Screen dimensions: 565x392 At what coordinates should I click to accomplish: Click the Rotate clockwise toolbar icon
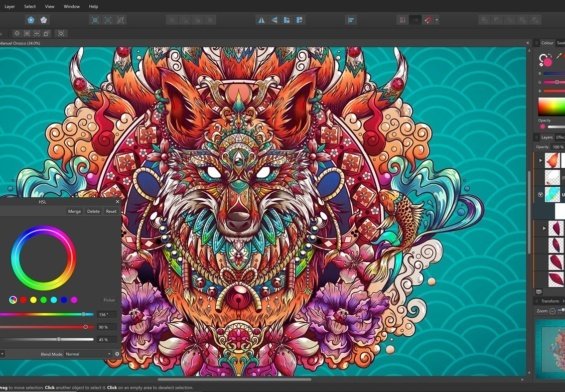click(x=299, y=20)
